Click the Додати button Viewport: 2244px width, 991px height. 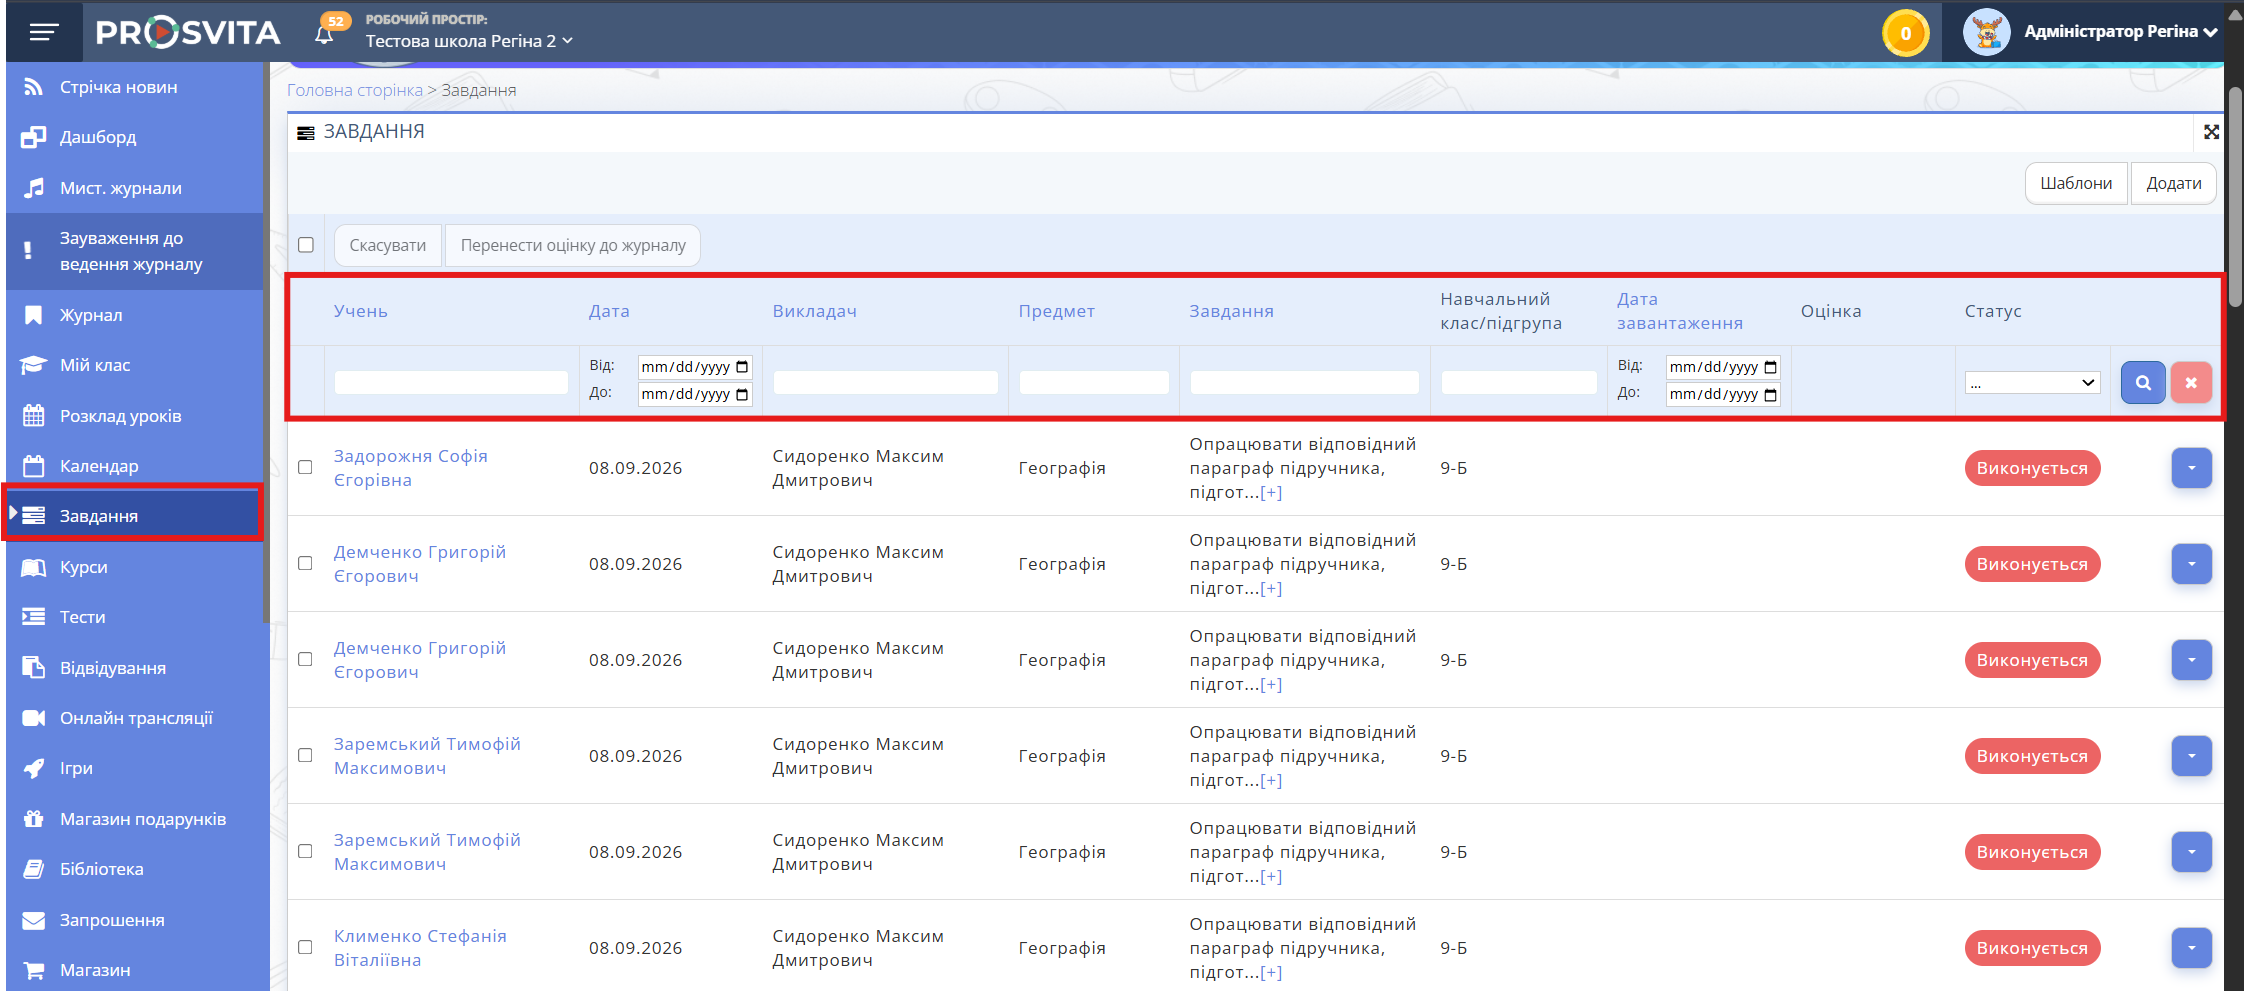2173,183
